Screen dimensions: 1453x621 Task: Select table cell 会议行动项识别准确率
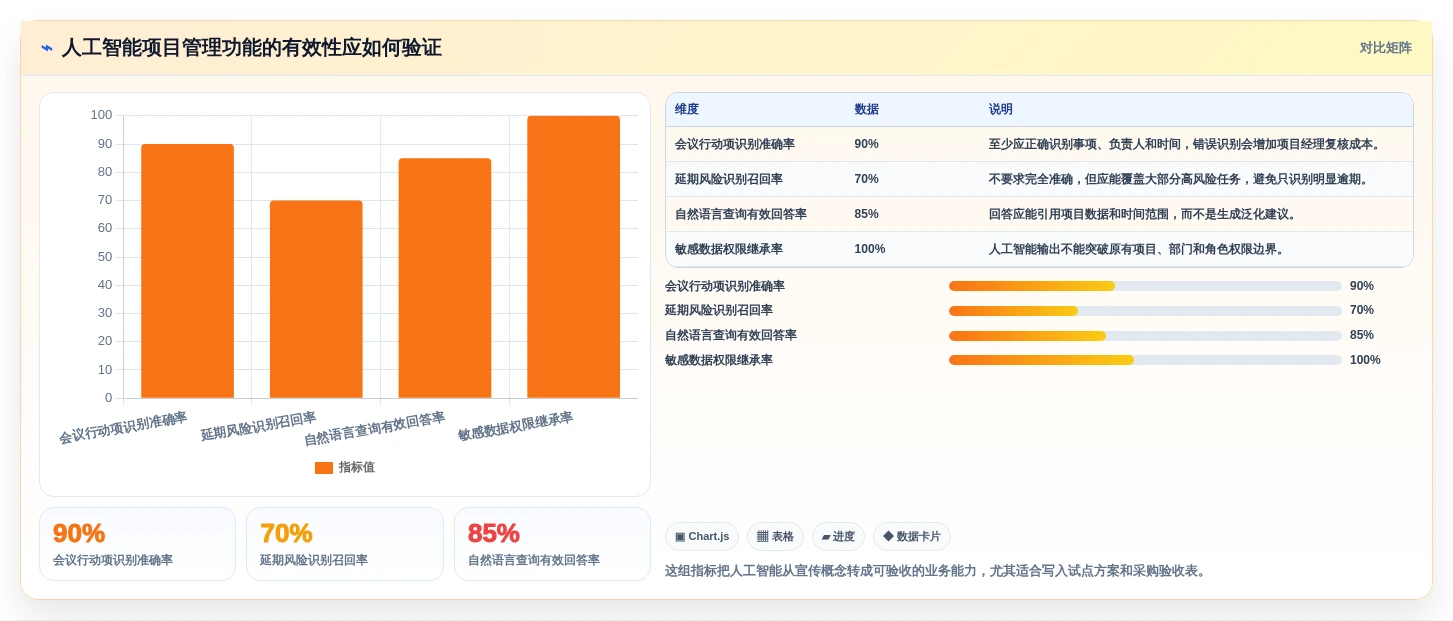(x=735, y=144)
